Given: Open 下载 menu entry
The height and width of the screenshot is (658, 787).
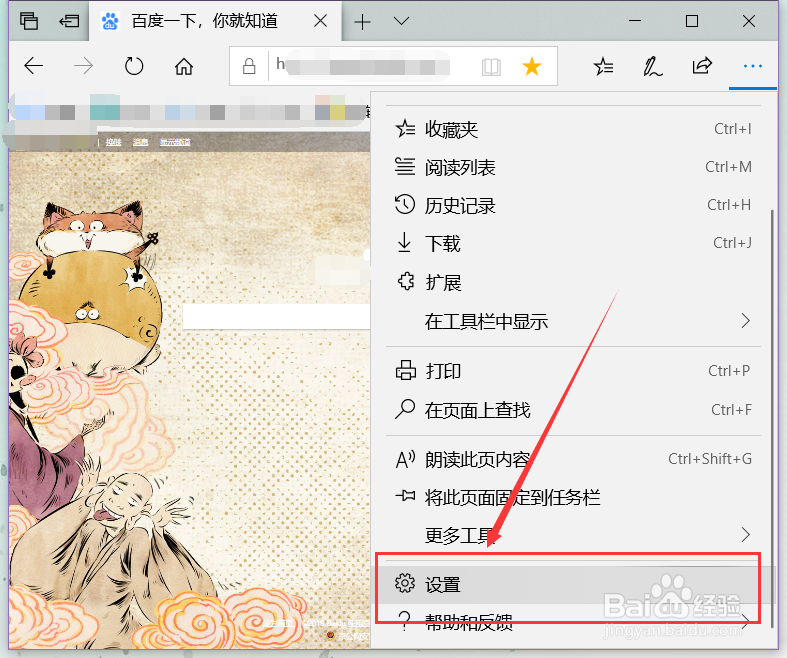Looking at the screenshot, I should 573,243.
